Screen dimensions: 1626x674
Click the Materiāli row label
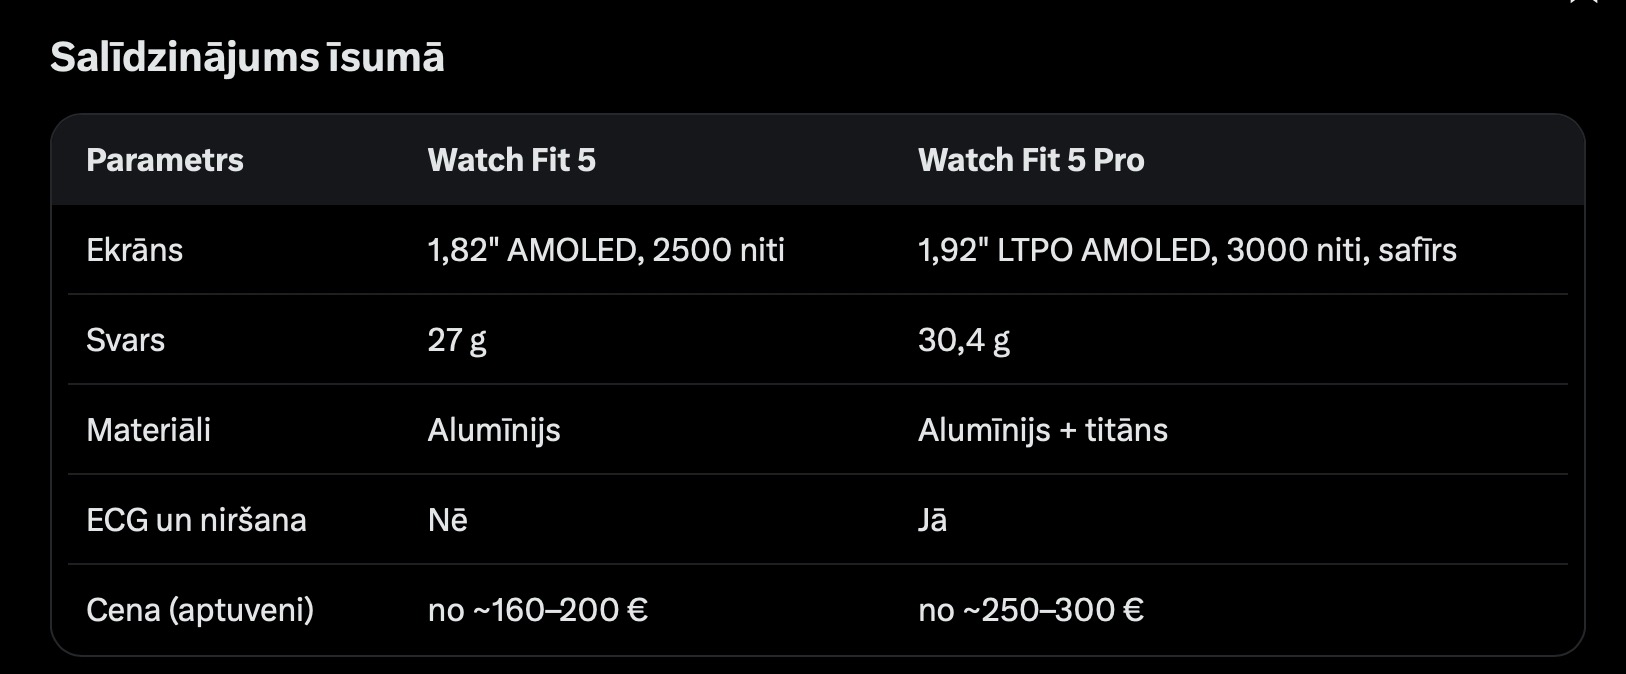pyautogui.click(x=149, y=430)
